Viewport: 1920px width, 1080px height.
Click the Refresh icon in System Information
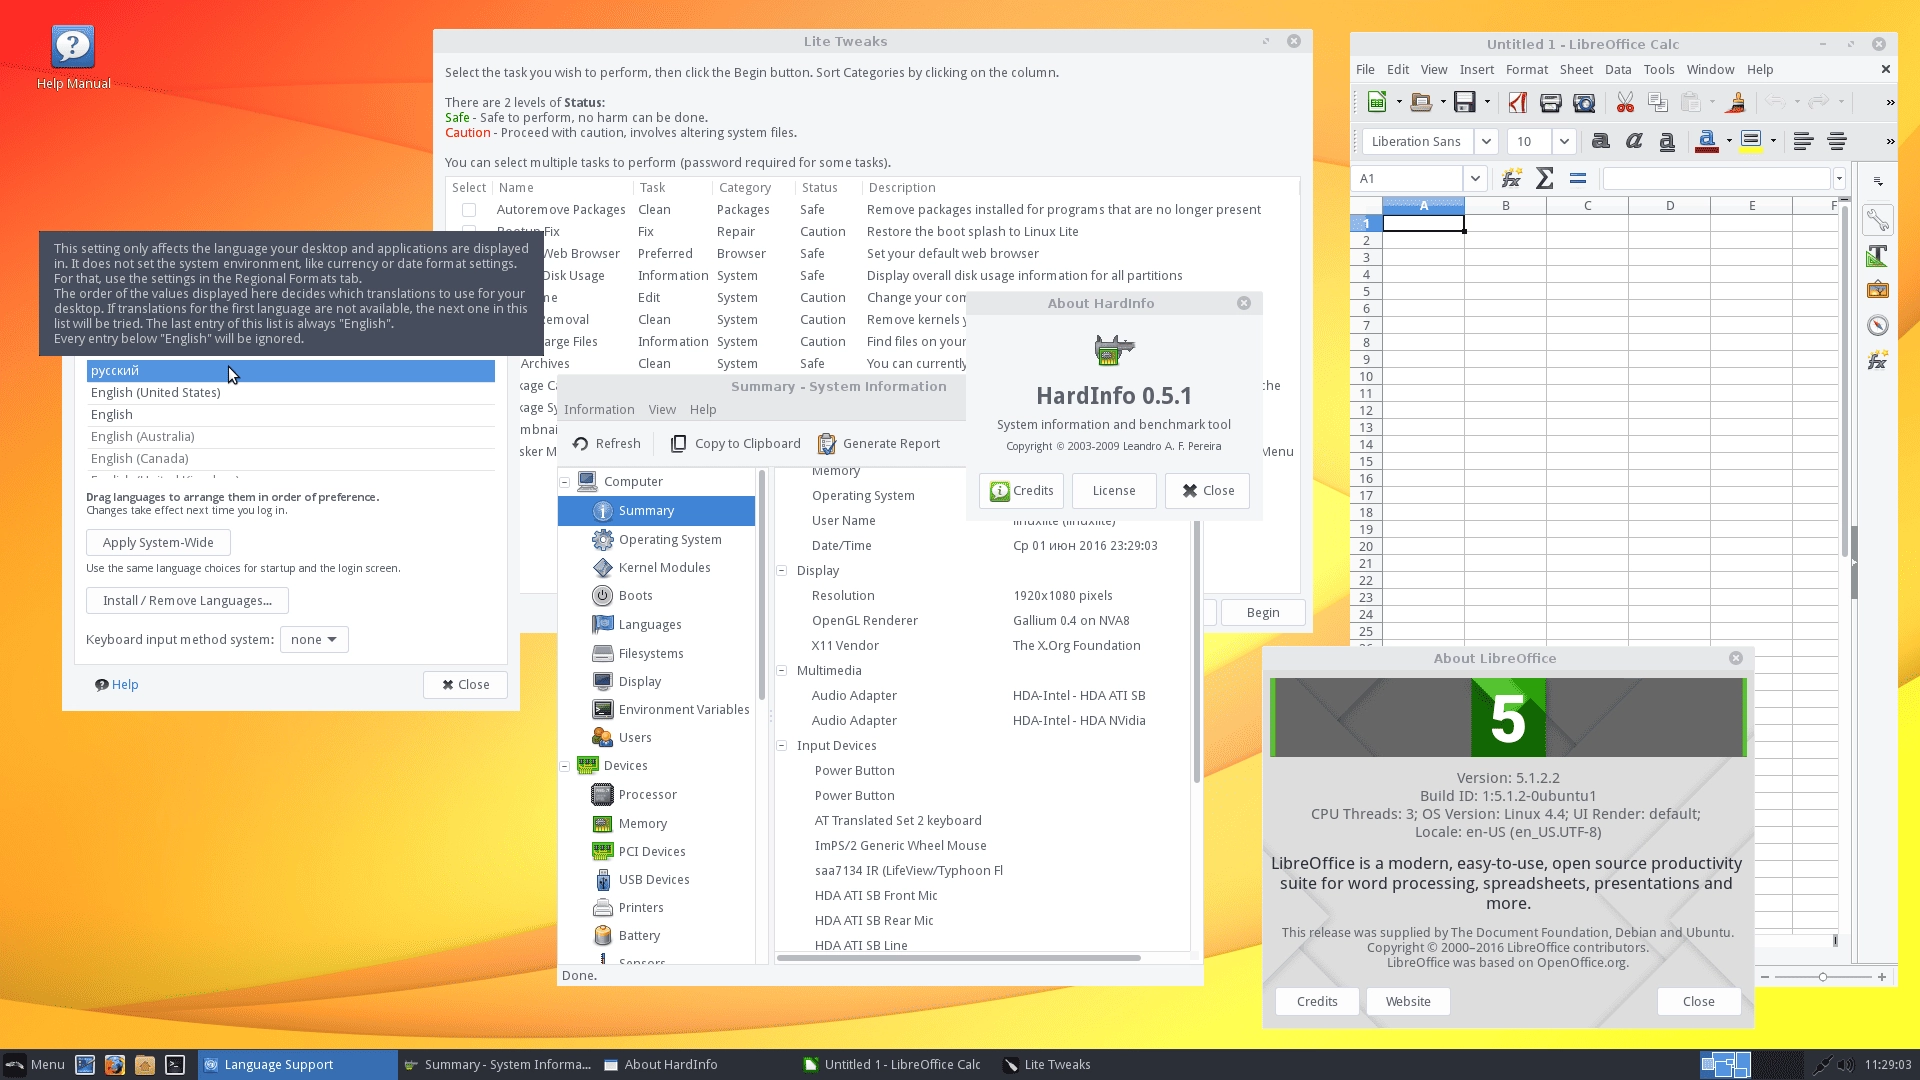coord(580,443)
